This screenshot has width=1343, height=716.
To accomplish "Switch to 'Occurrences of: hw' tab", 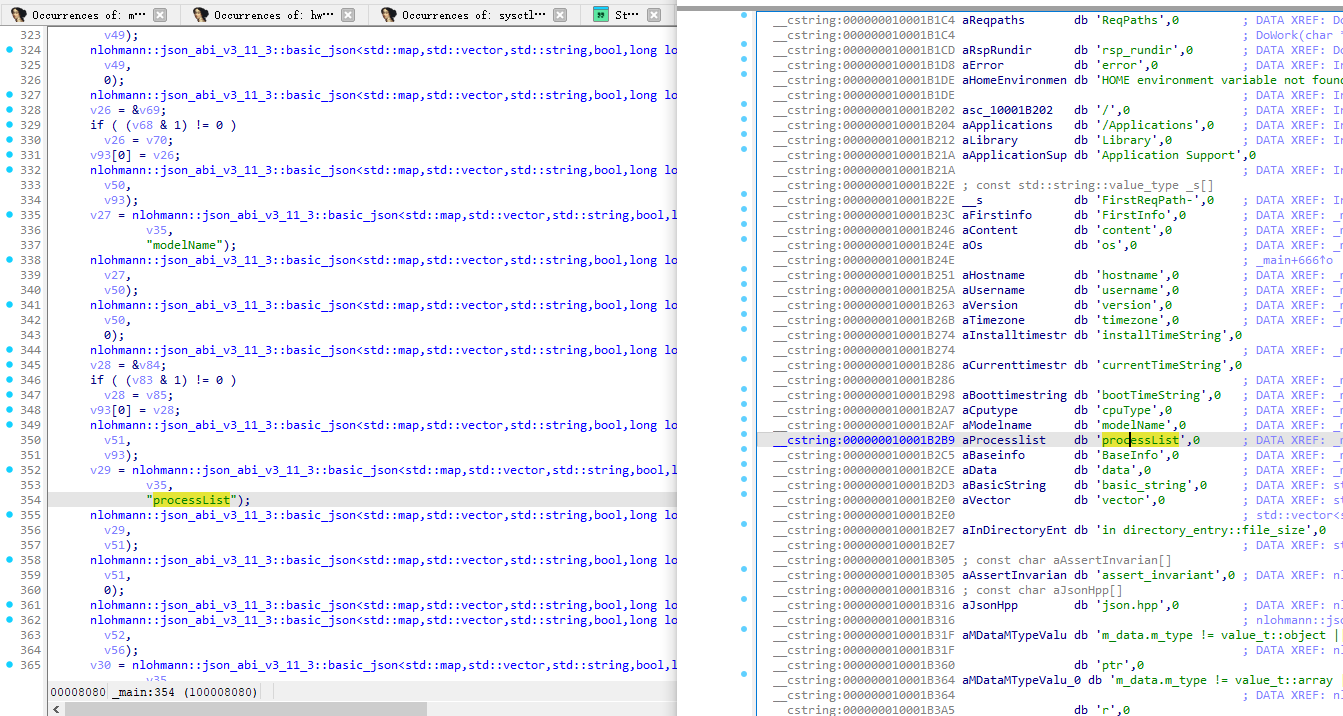I will tap(270, 15).
